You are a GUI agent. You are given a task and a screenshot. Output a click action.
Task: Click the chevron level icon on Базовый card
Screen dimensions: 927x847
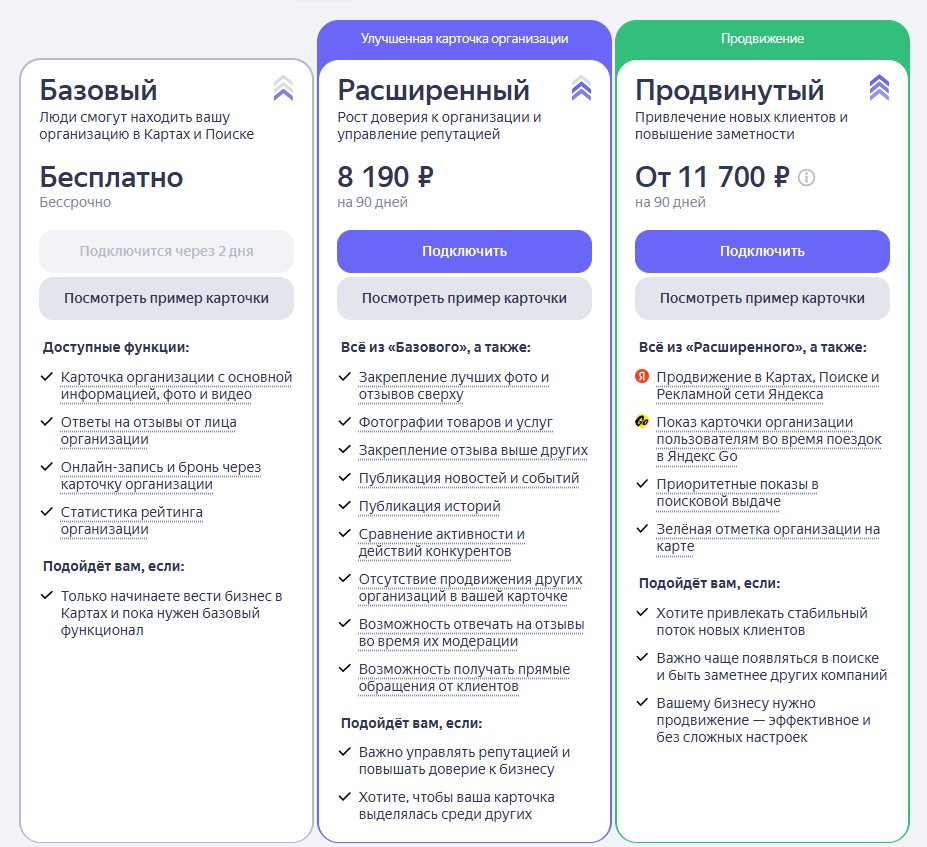tap(284, 88)
